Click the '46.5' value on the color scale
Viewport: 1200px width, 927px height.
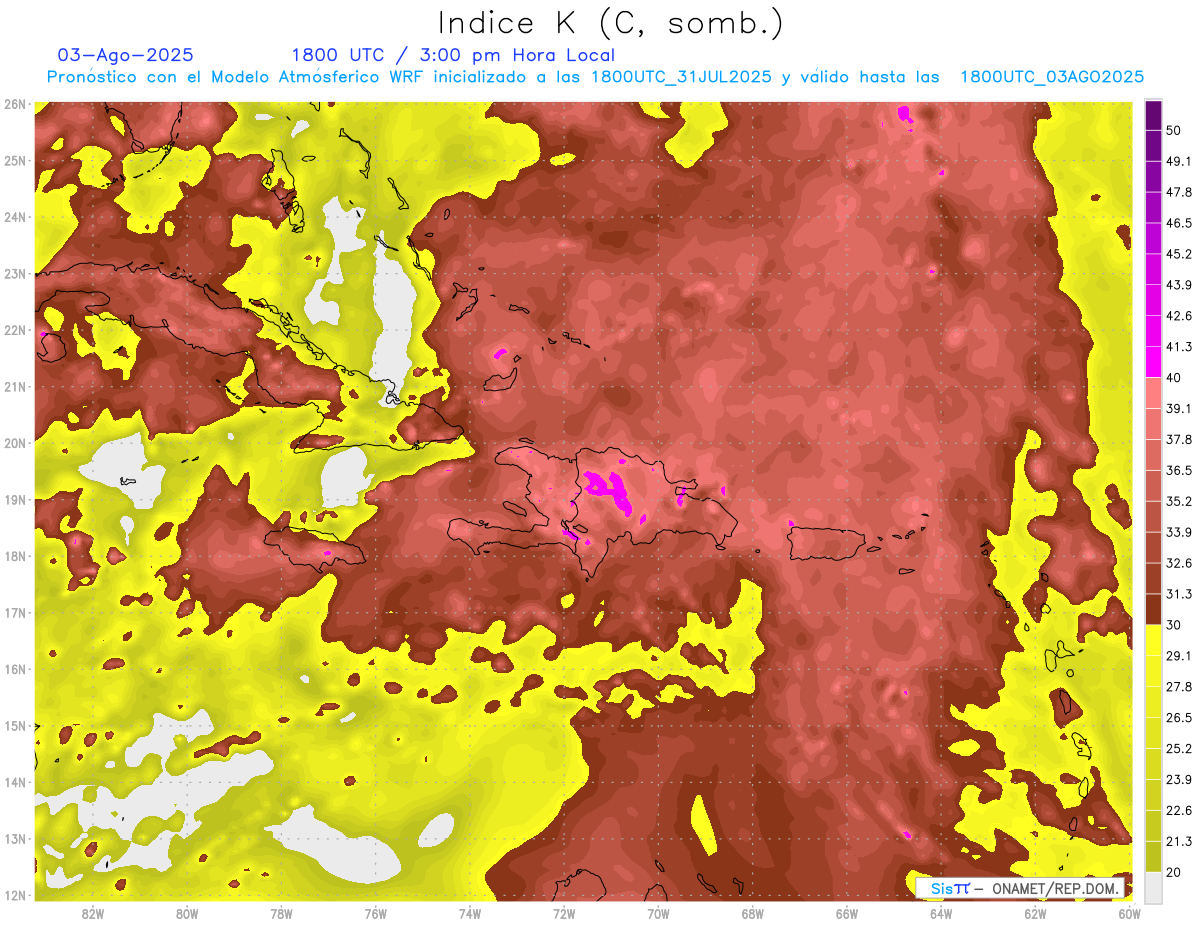pos(1179,223)
